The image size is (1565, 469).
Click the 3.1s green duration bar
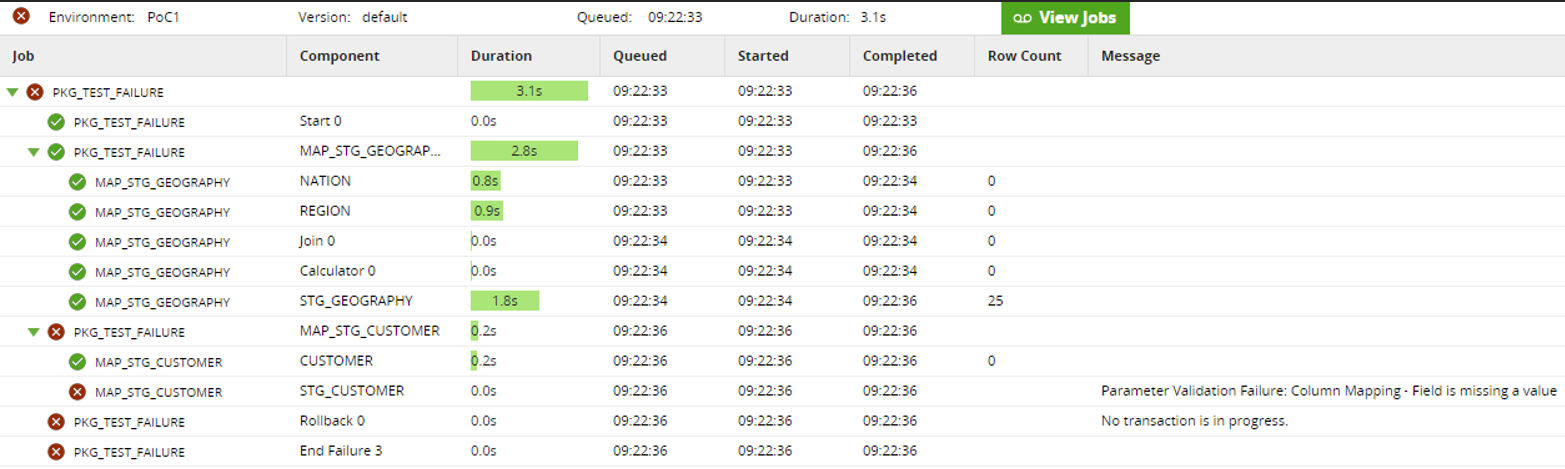(529, 91)
